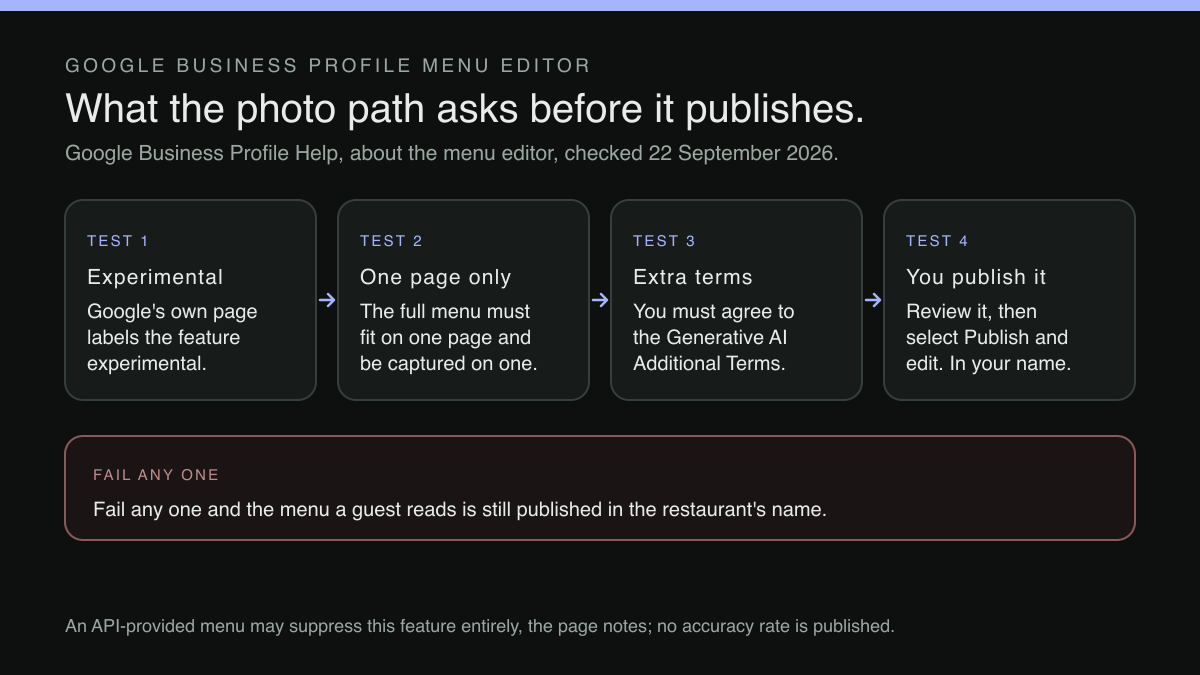Click the 'TEST 1' label
This screenshot has height=675, width=1200.
click(x=118, y=241)
